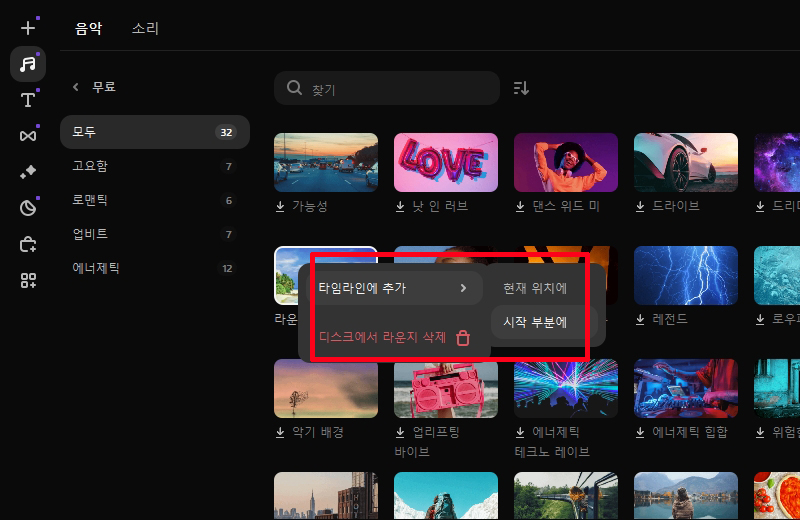Download the 에너제틱 힙합 track

pyautogui.click(x=640, y=432)
